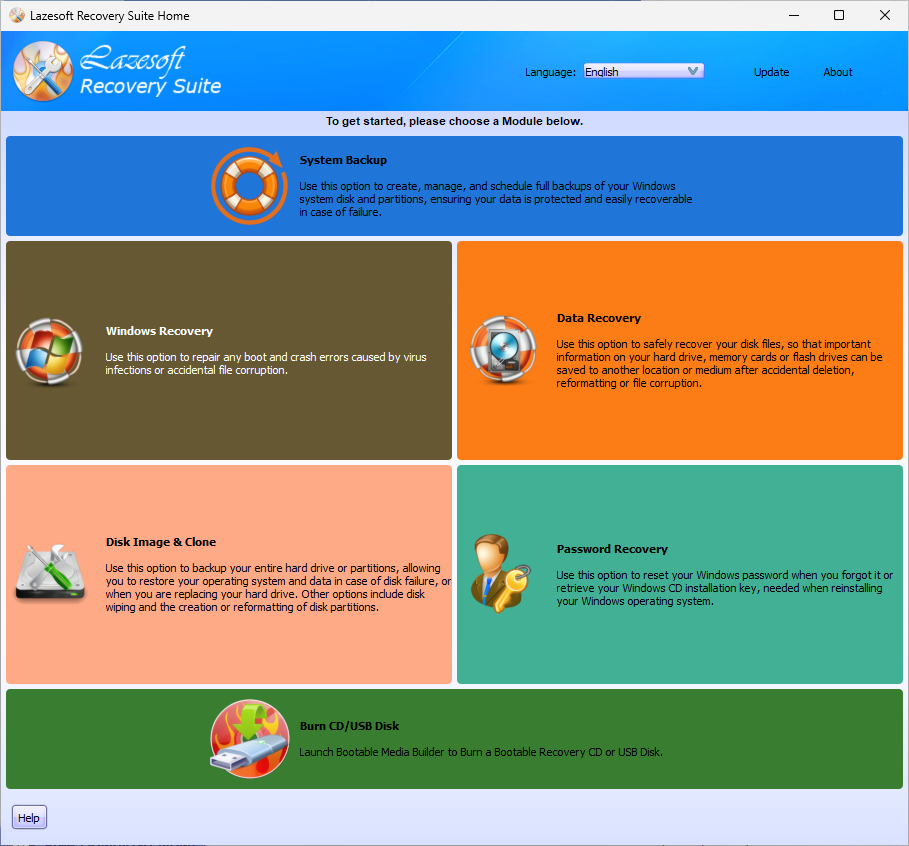Open the Update menu item
This screenshot has height=846, width=909.
[771, 71]
